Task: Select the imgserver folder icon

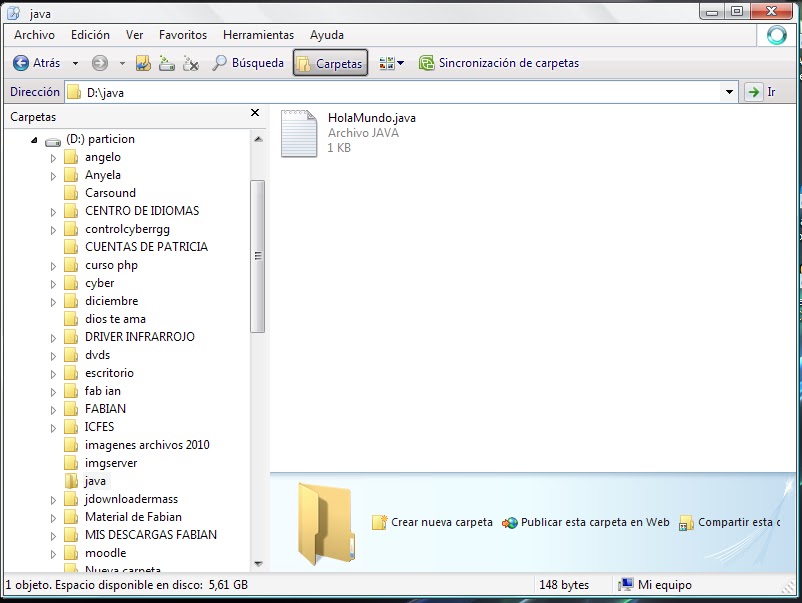Action: tap(71, 463)
